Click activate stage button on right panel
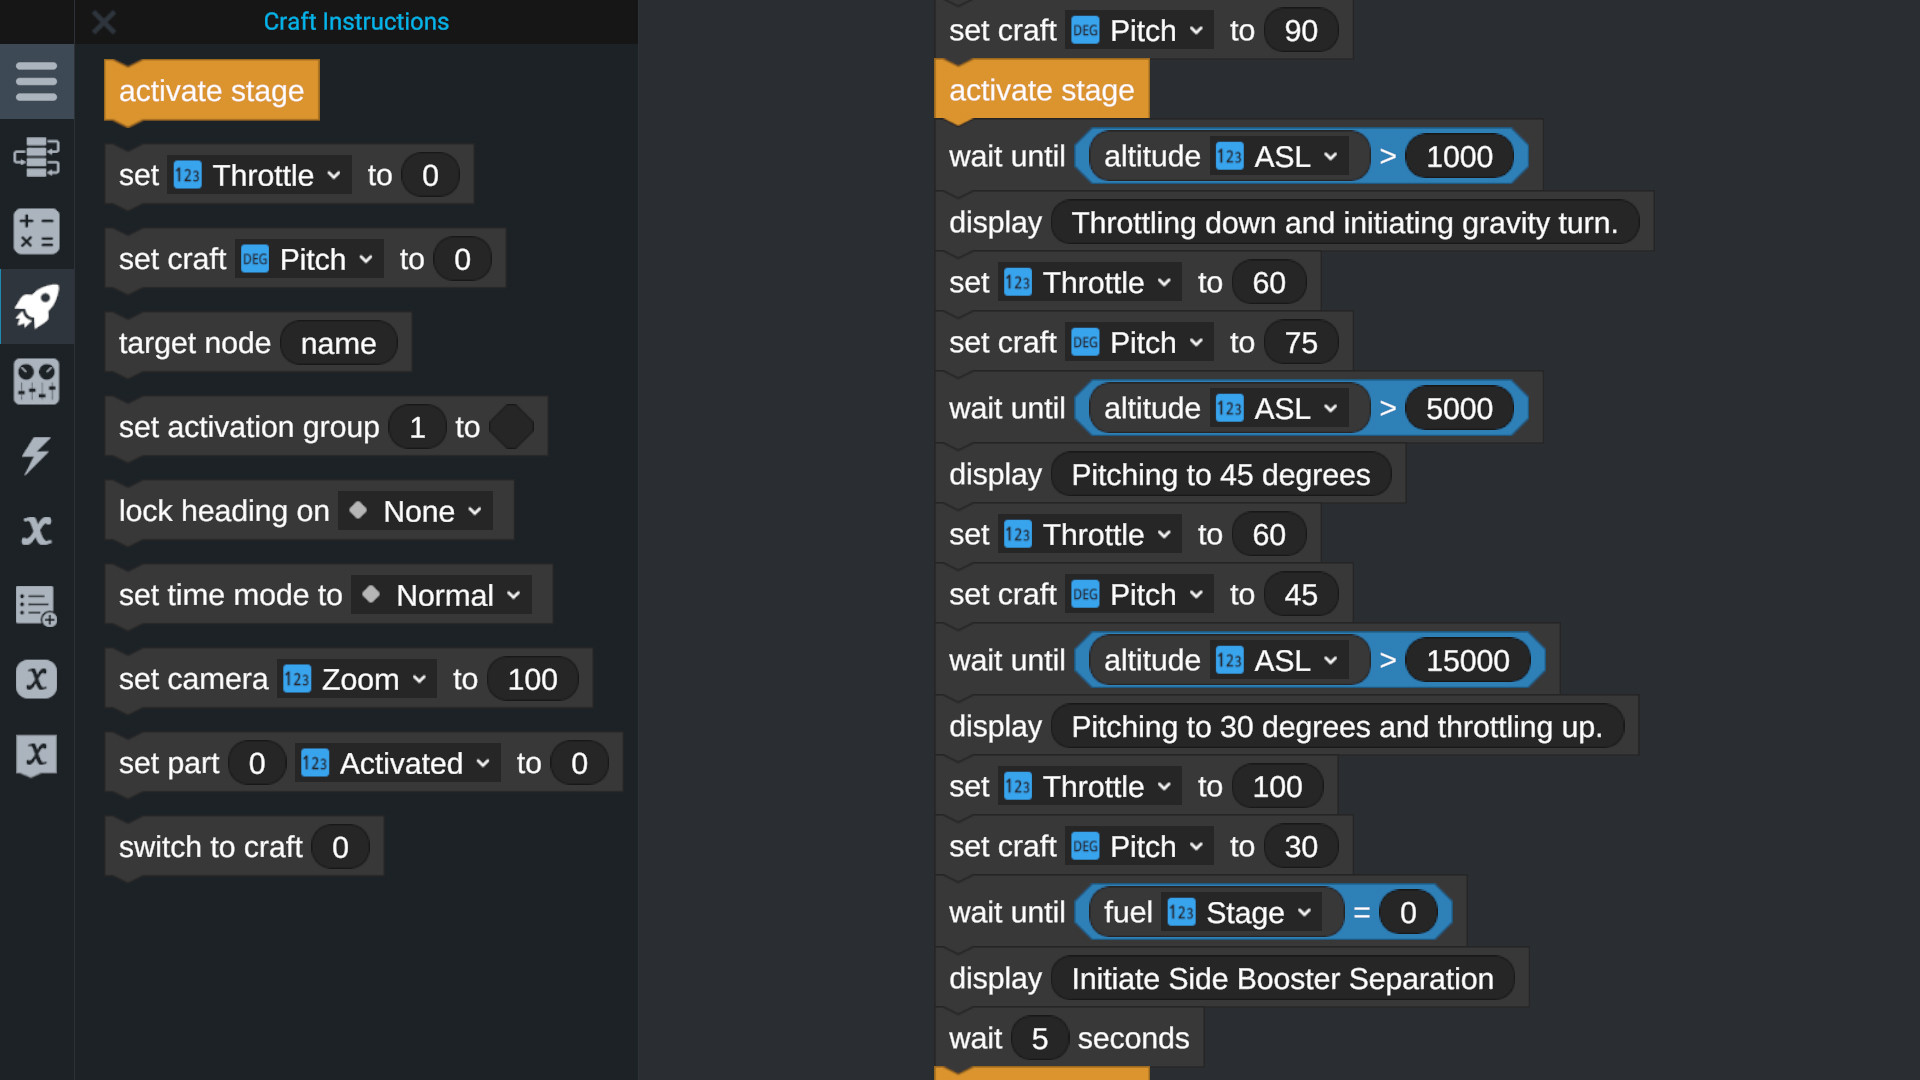This screenshot has height=1080, width=1920. coord(1042,90)
